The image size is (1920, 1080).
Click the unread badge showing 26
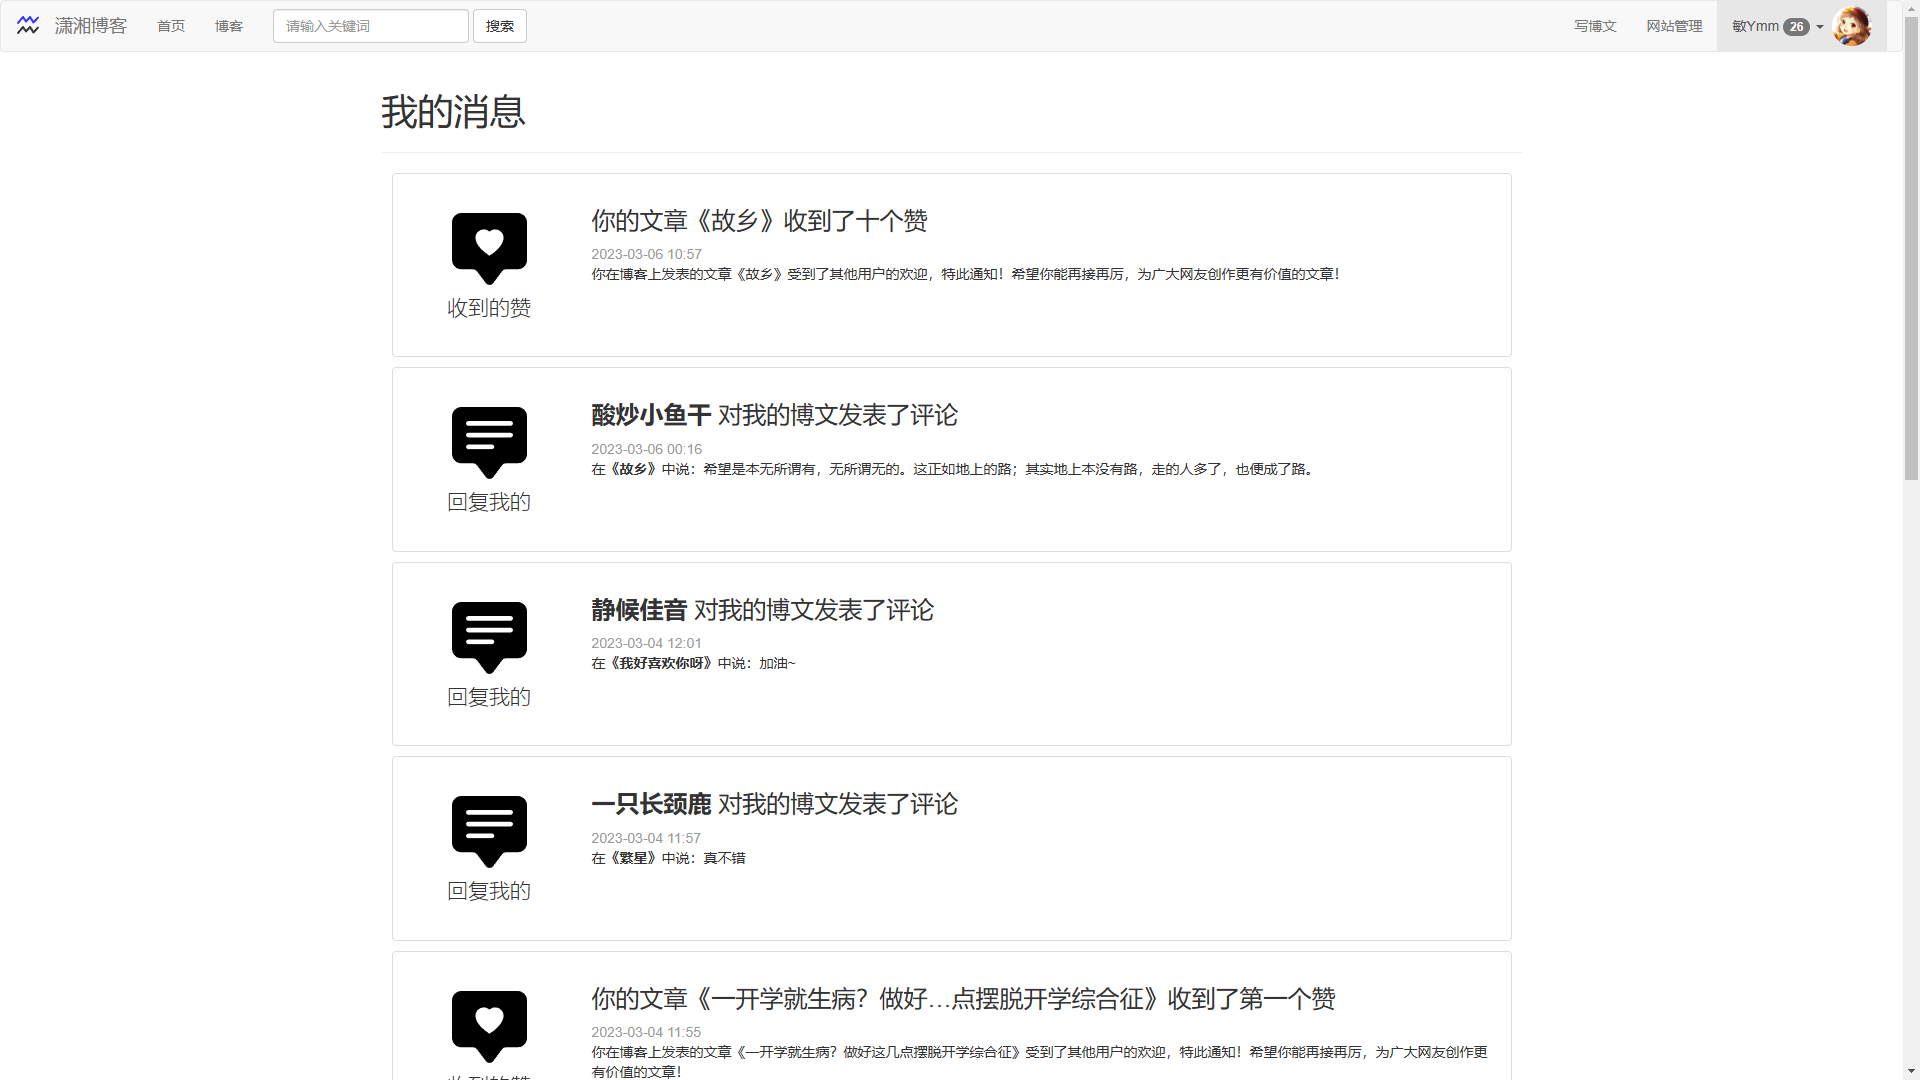click(x=1796, y=27)
